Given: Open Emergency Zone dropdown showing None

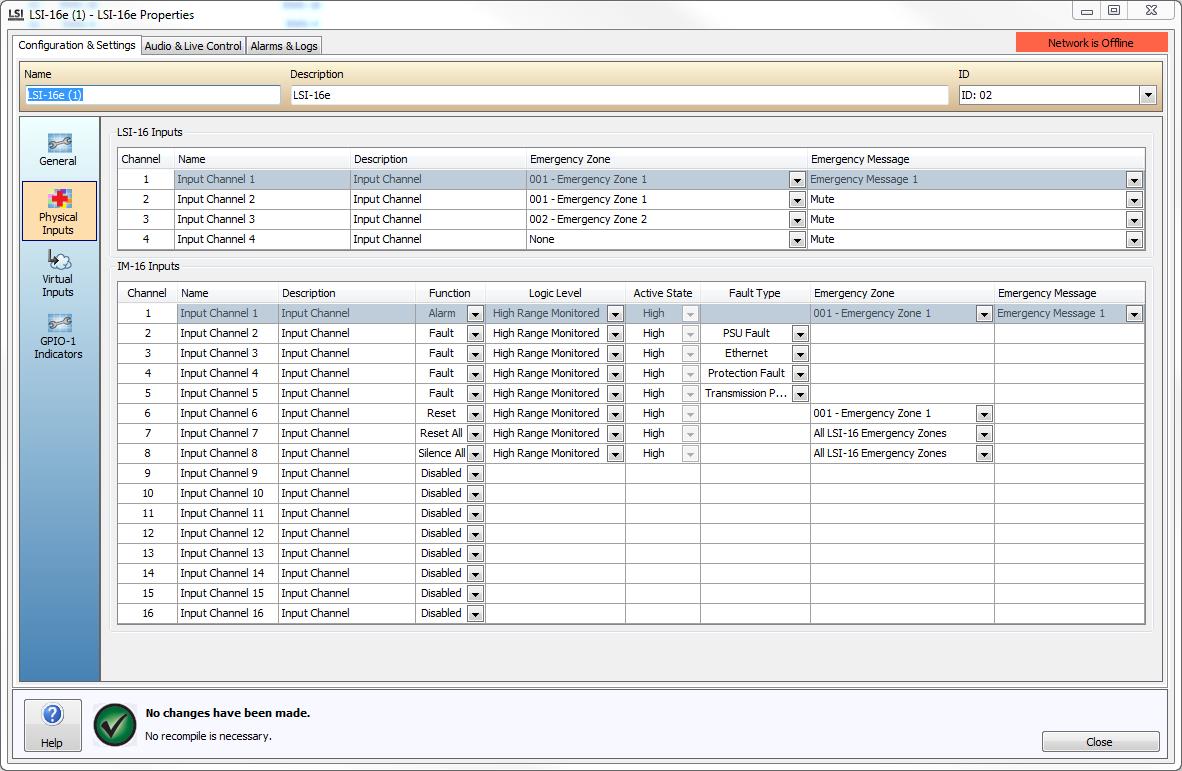Looking at the screenshot, I should click(797, 240).
